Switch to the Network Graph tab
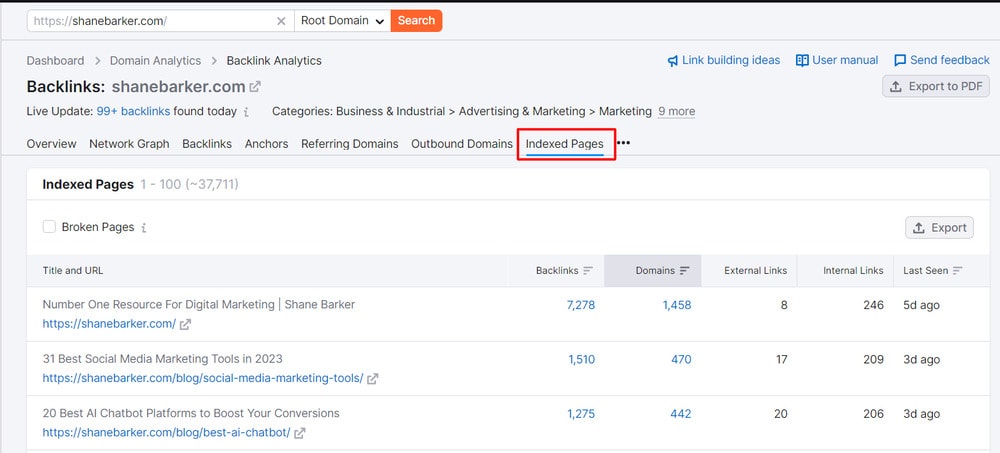 (129, 144)
